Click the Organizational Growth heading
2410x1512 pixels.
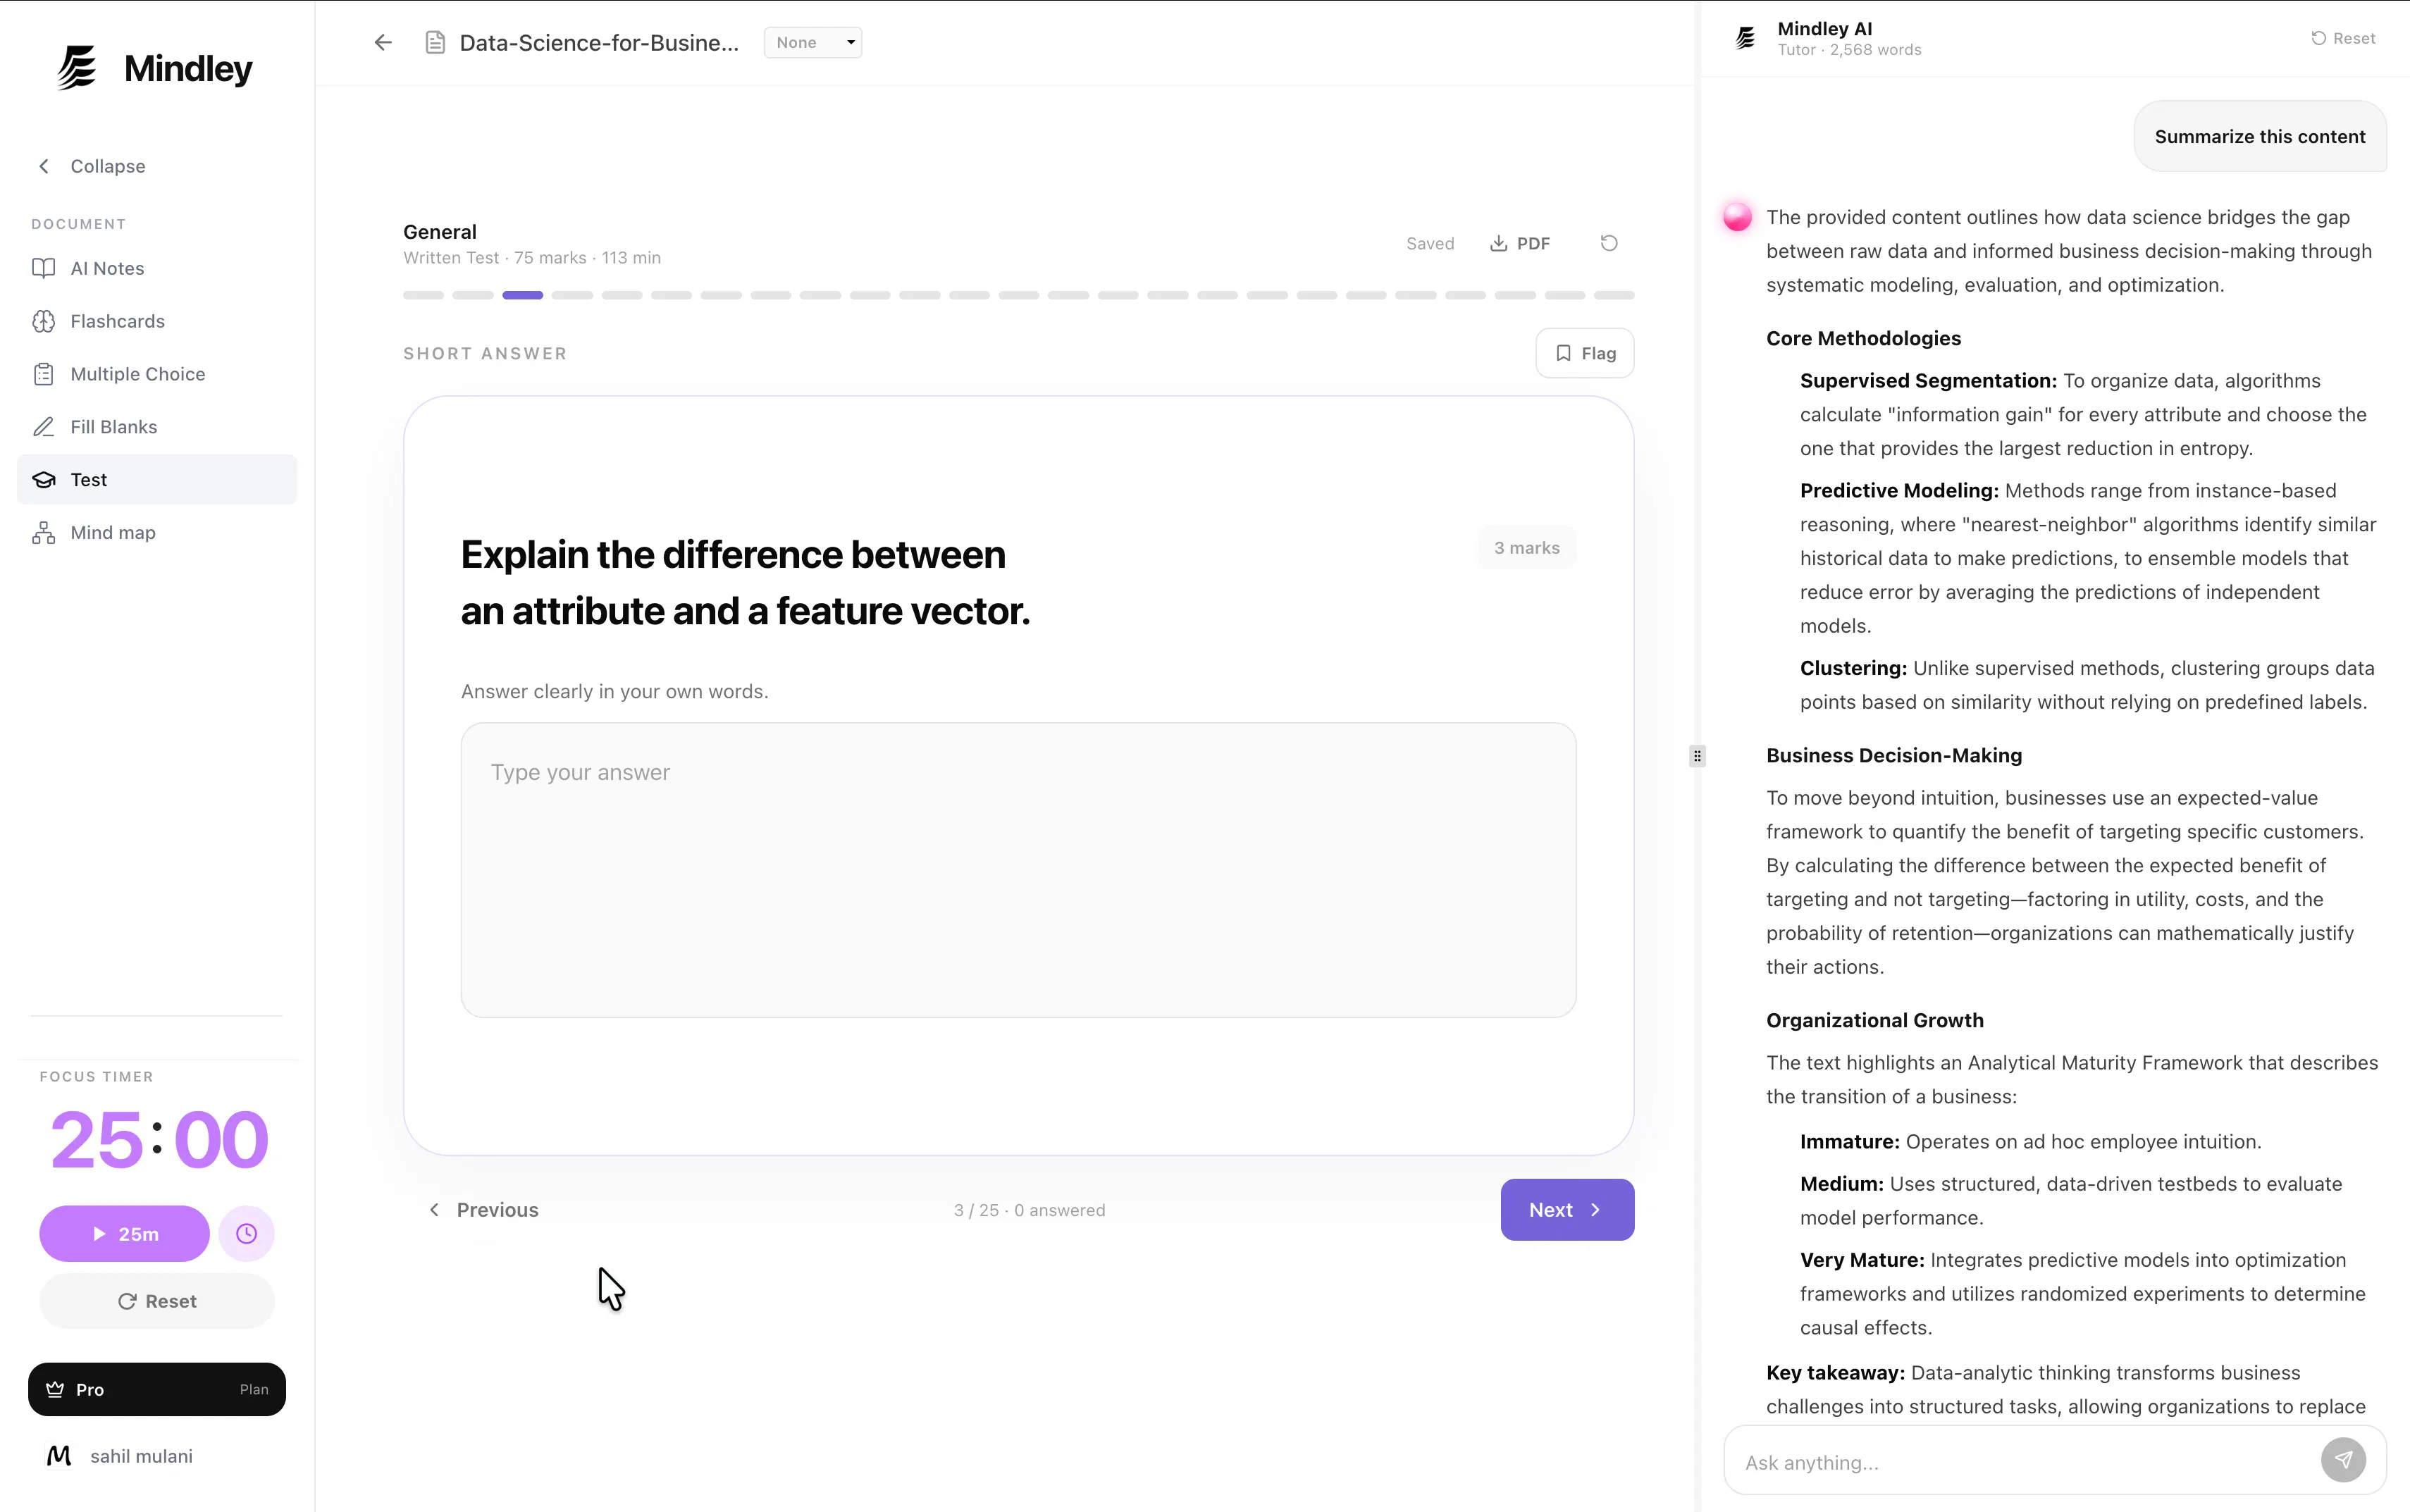pyautogui.click(x=1875, y=1020)
